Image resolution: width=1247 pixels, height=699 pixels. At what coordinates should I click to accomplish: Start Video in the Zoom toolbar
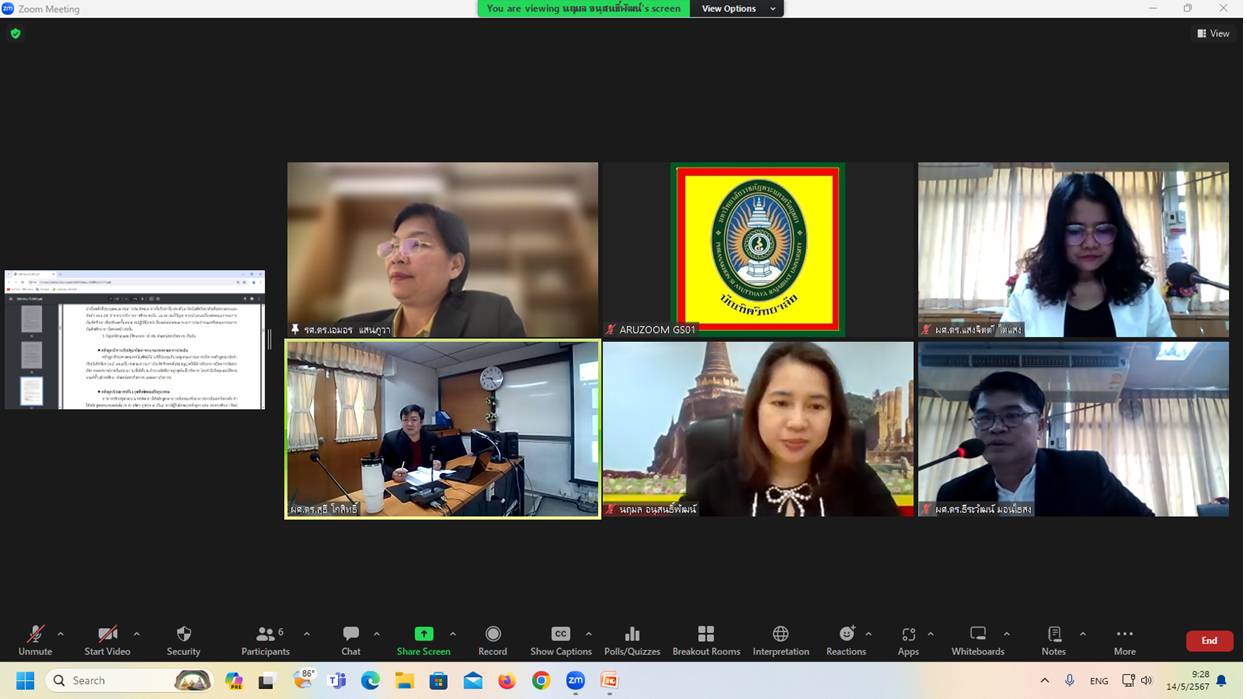point(107,640)
